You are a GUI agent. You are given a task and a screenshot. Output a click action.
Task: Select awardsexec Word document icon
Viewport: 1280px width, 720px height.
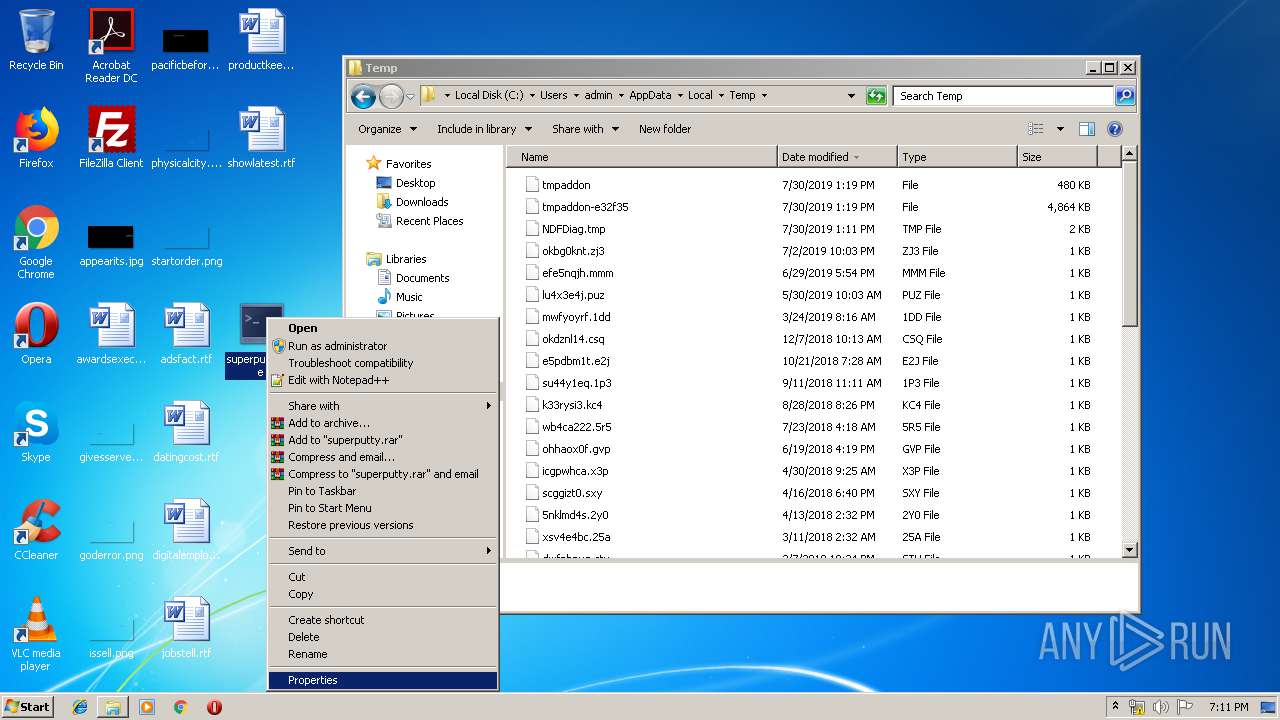click(x=111, y=334)
